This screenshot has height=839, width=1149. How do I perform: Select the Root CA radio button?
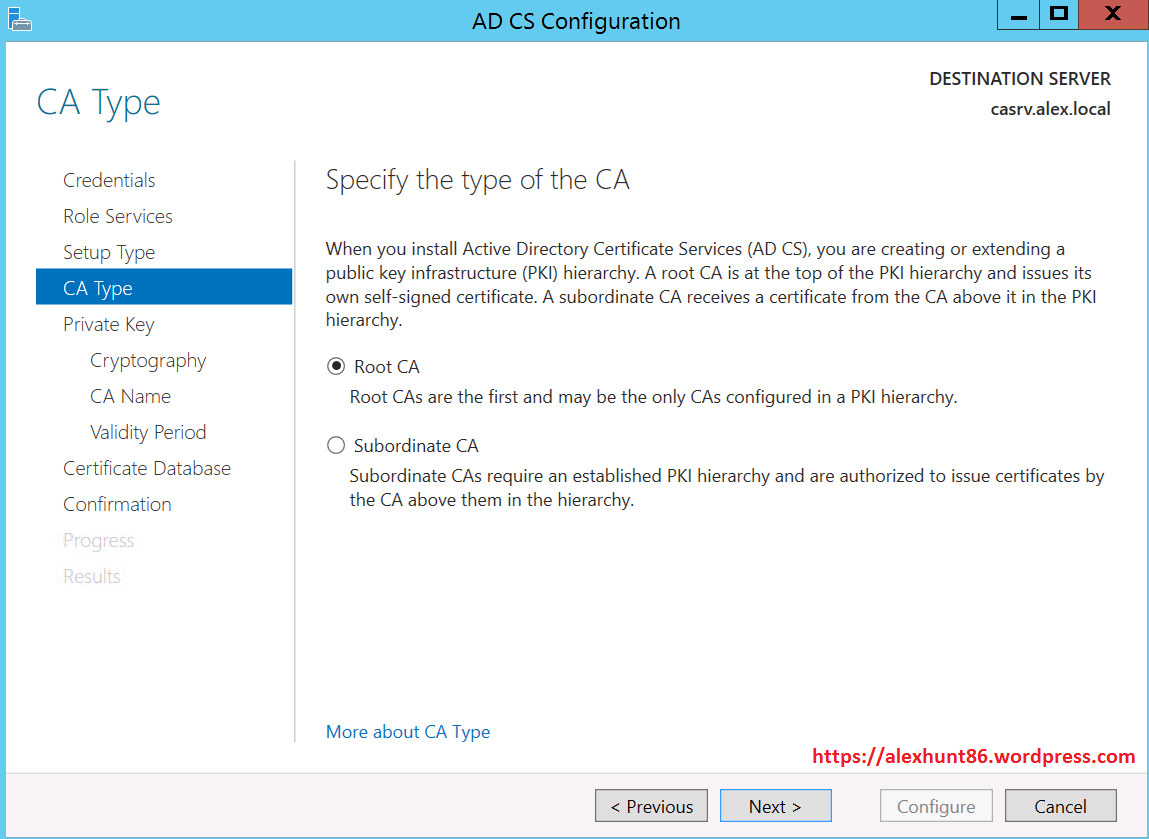[336, 367]
